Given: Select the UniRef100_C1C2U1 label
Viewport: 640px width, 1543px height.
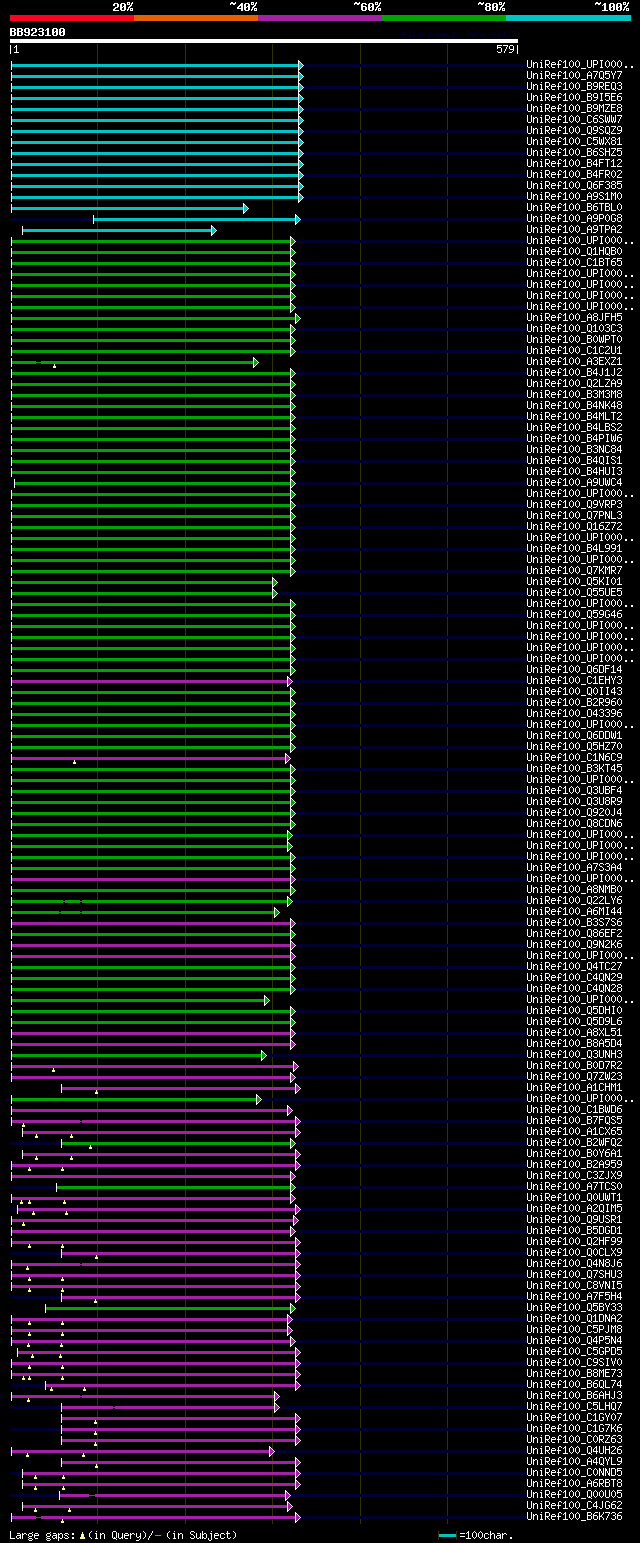Looking at the screenshot, I should pos(574,350).
